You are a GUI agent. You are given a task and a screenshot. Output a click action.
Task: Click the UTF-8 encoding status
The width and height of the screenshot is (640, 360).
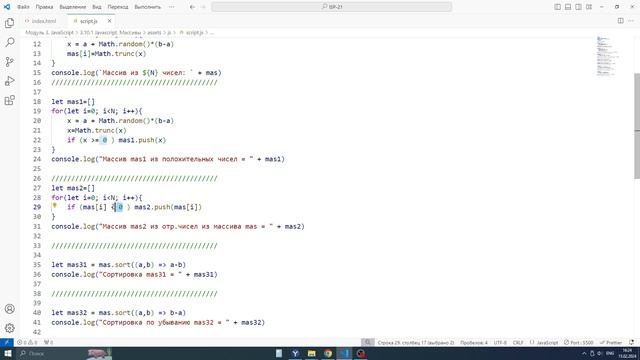[500, 342]
